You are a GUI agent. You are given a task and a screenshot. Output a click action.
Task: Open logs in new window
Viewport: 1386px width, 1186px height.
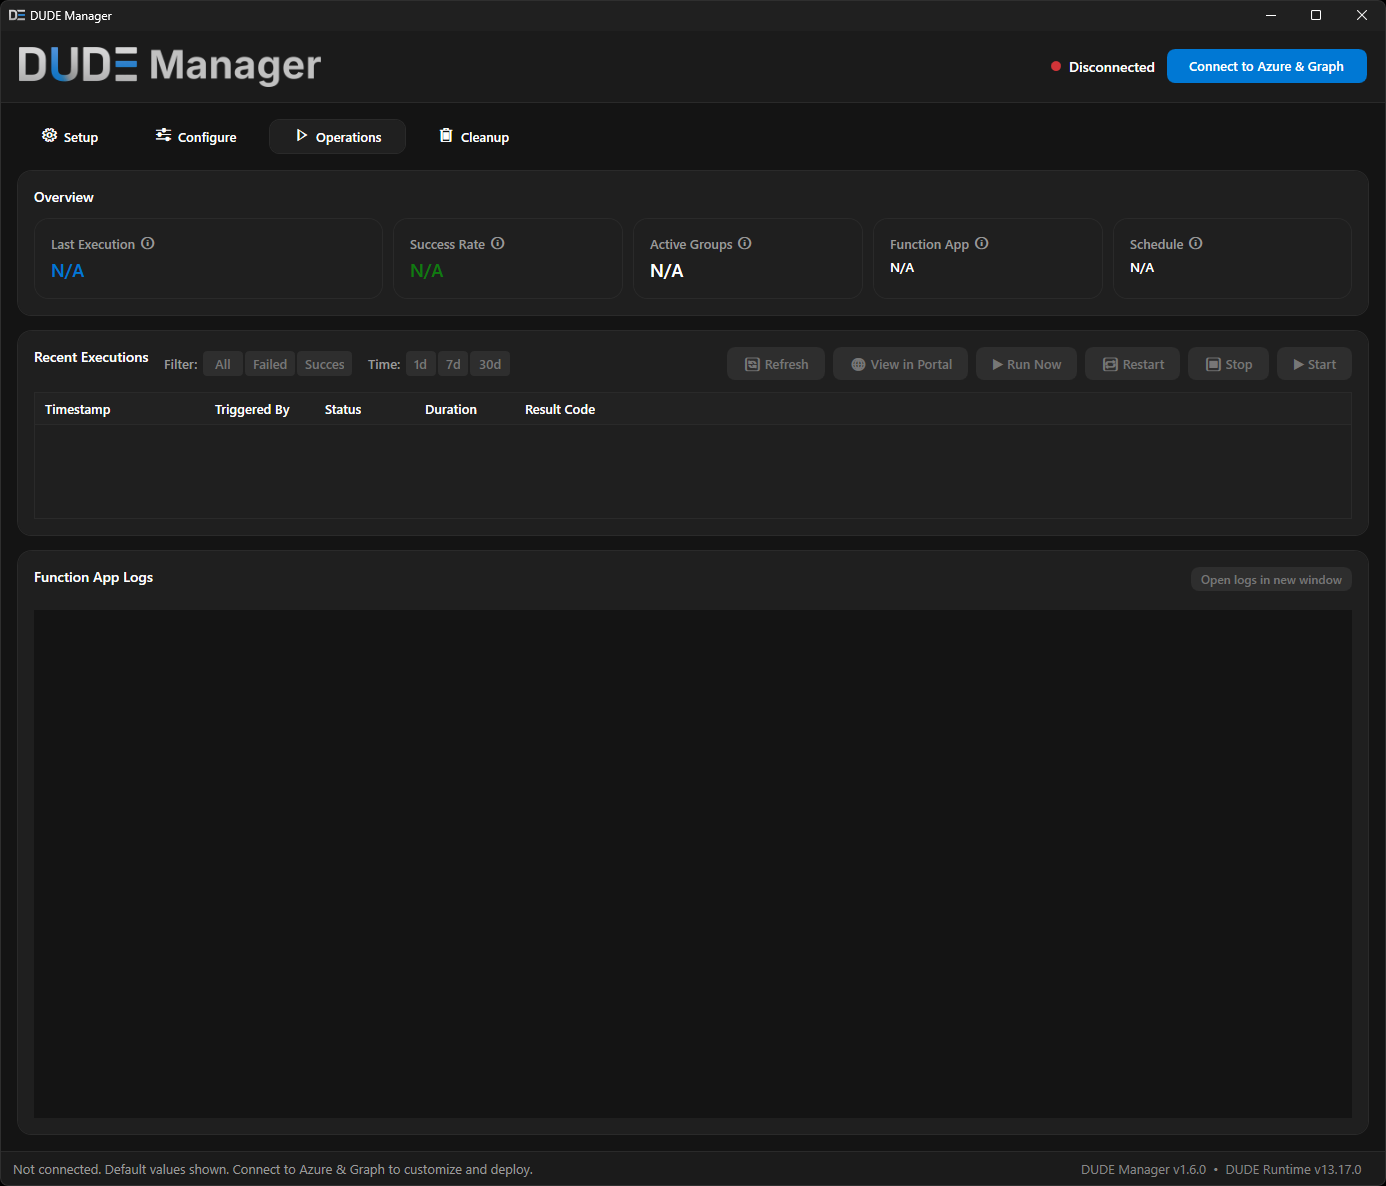point(1270,579)
